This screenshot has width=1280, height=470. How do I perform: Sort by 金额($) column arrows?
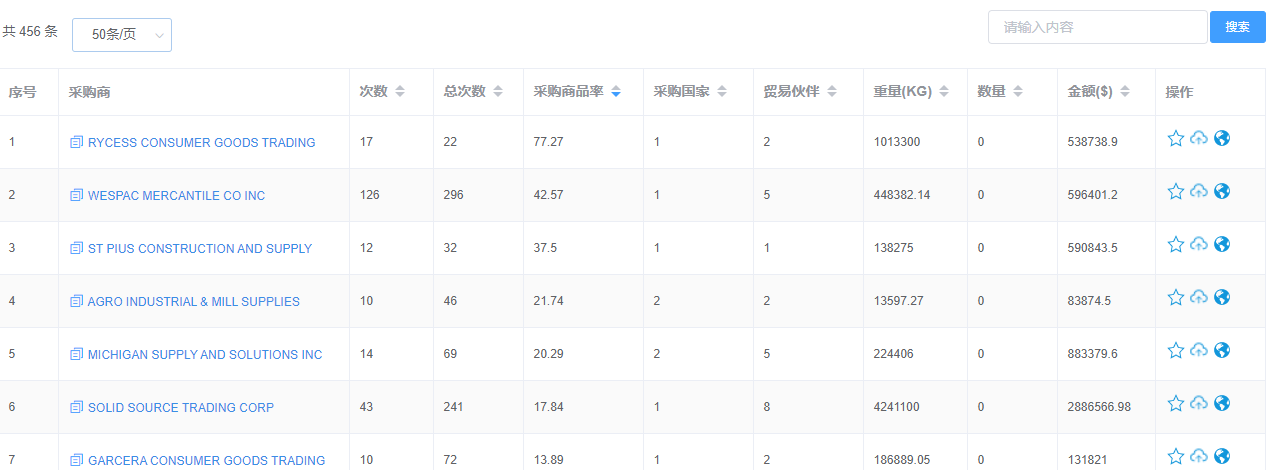pyautogui.click(x=1125, y=92)
